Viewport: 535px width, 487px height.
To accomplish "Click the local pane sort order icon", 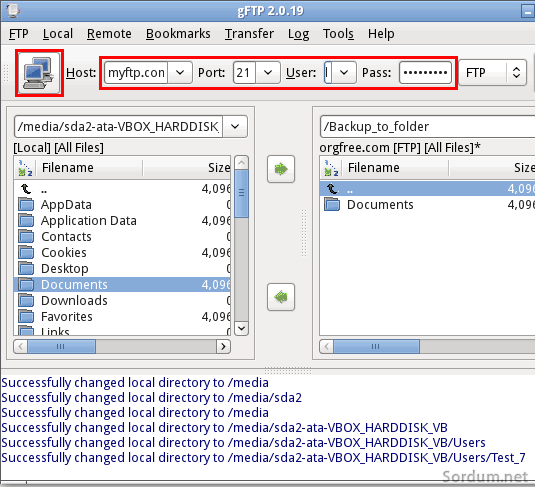I will [x=25, y=168].
